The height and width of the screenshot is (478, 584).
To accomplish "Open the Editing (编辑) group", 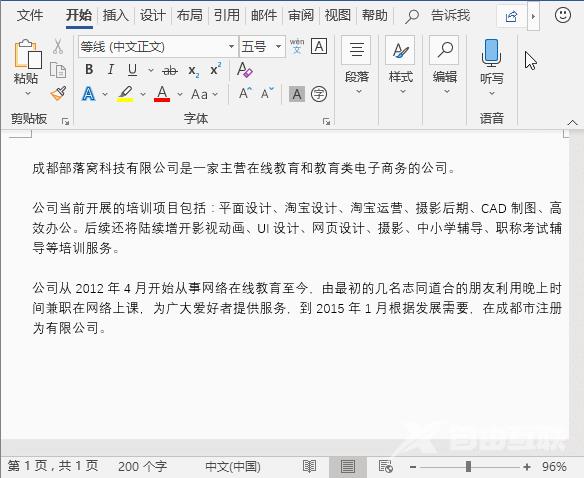I will click(445, 65).
